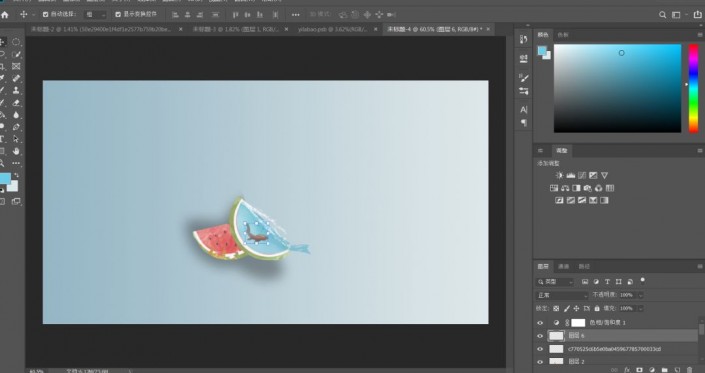Image resolution: width=705 pixels, height=373 pixels.
Task: Add a Levels adjustment
Action: pyautogui.click(x=571, y=175)
